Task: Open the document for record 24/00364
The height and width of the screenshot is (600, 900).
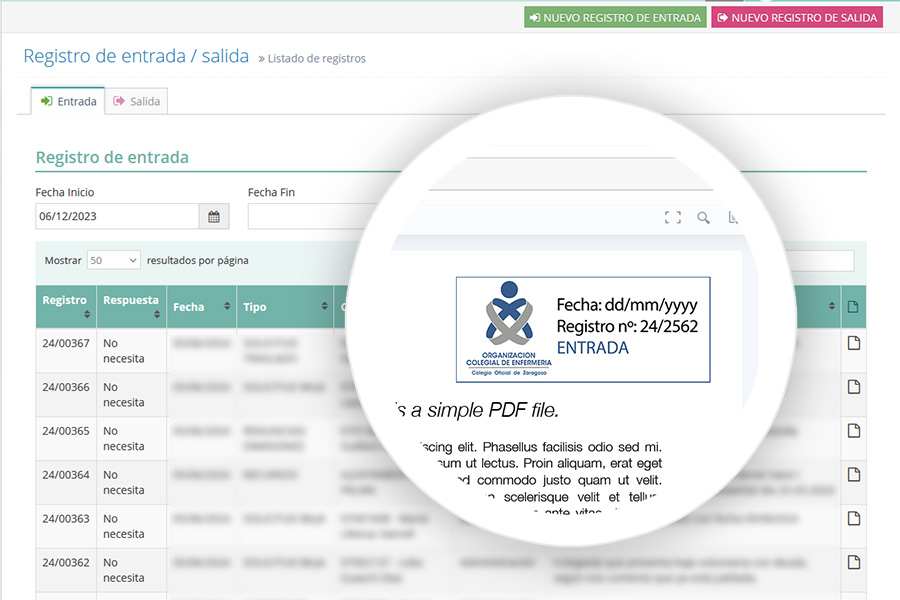Action: coord(854,474)
